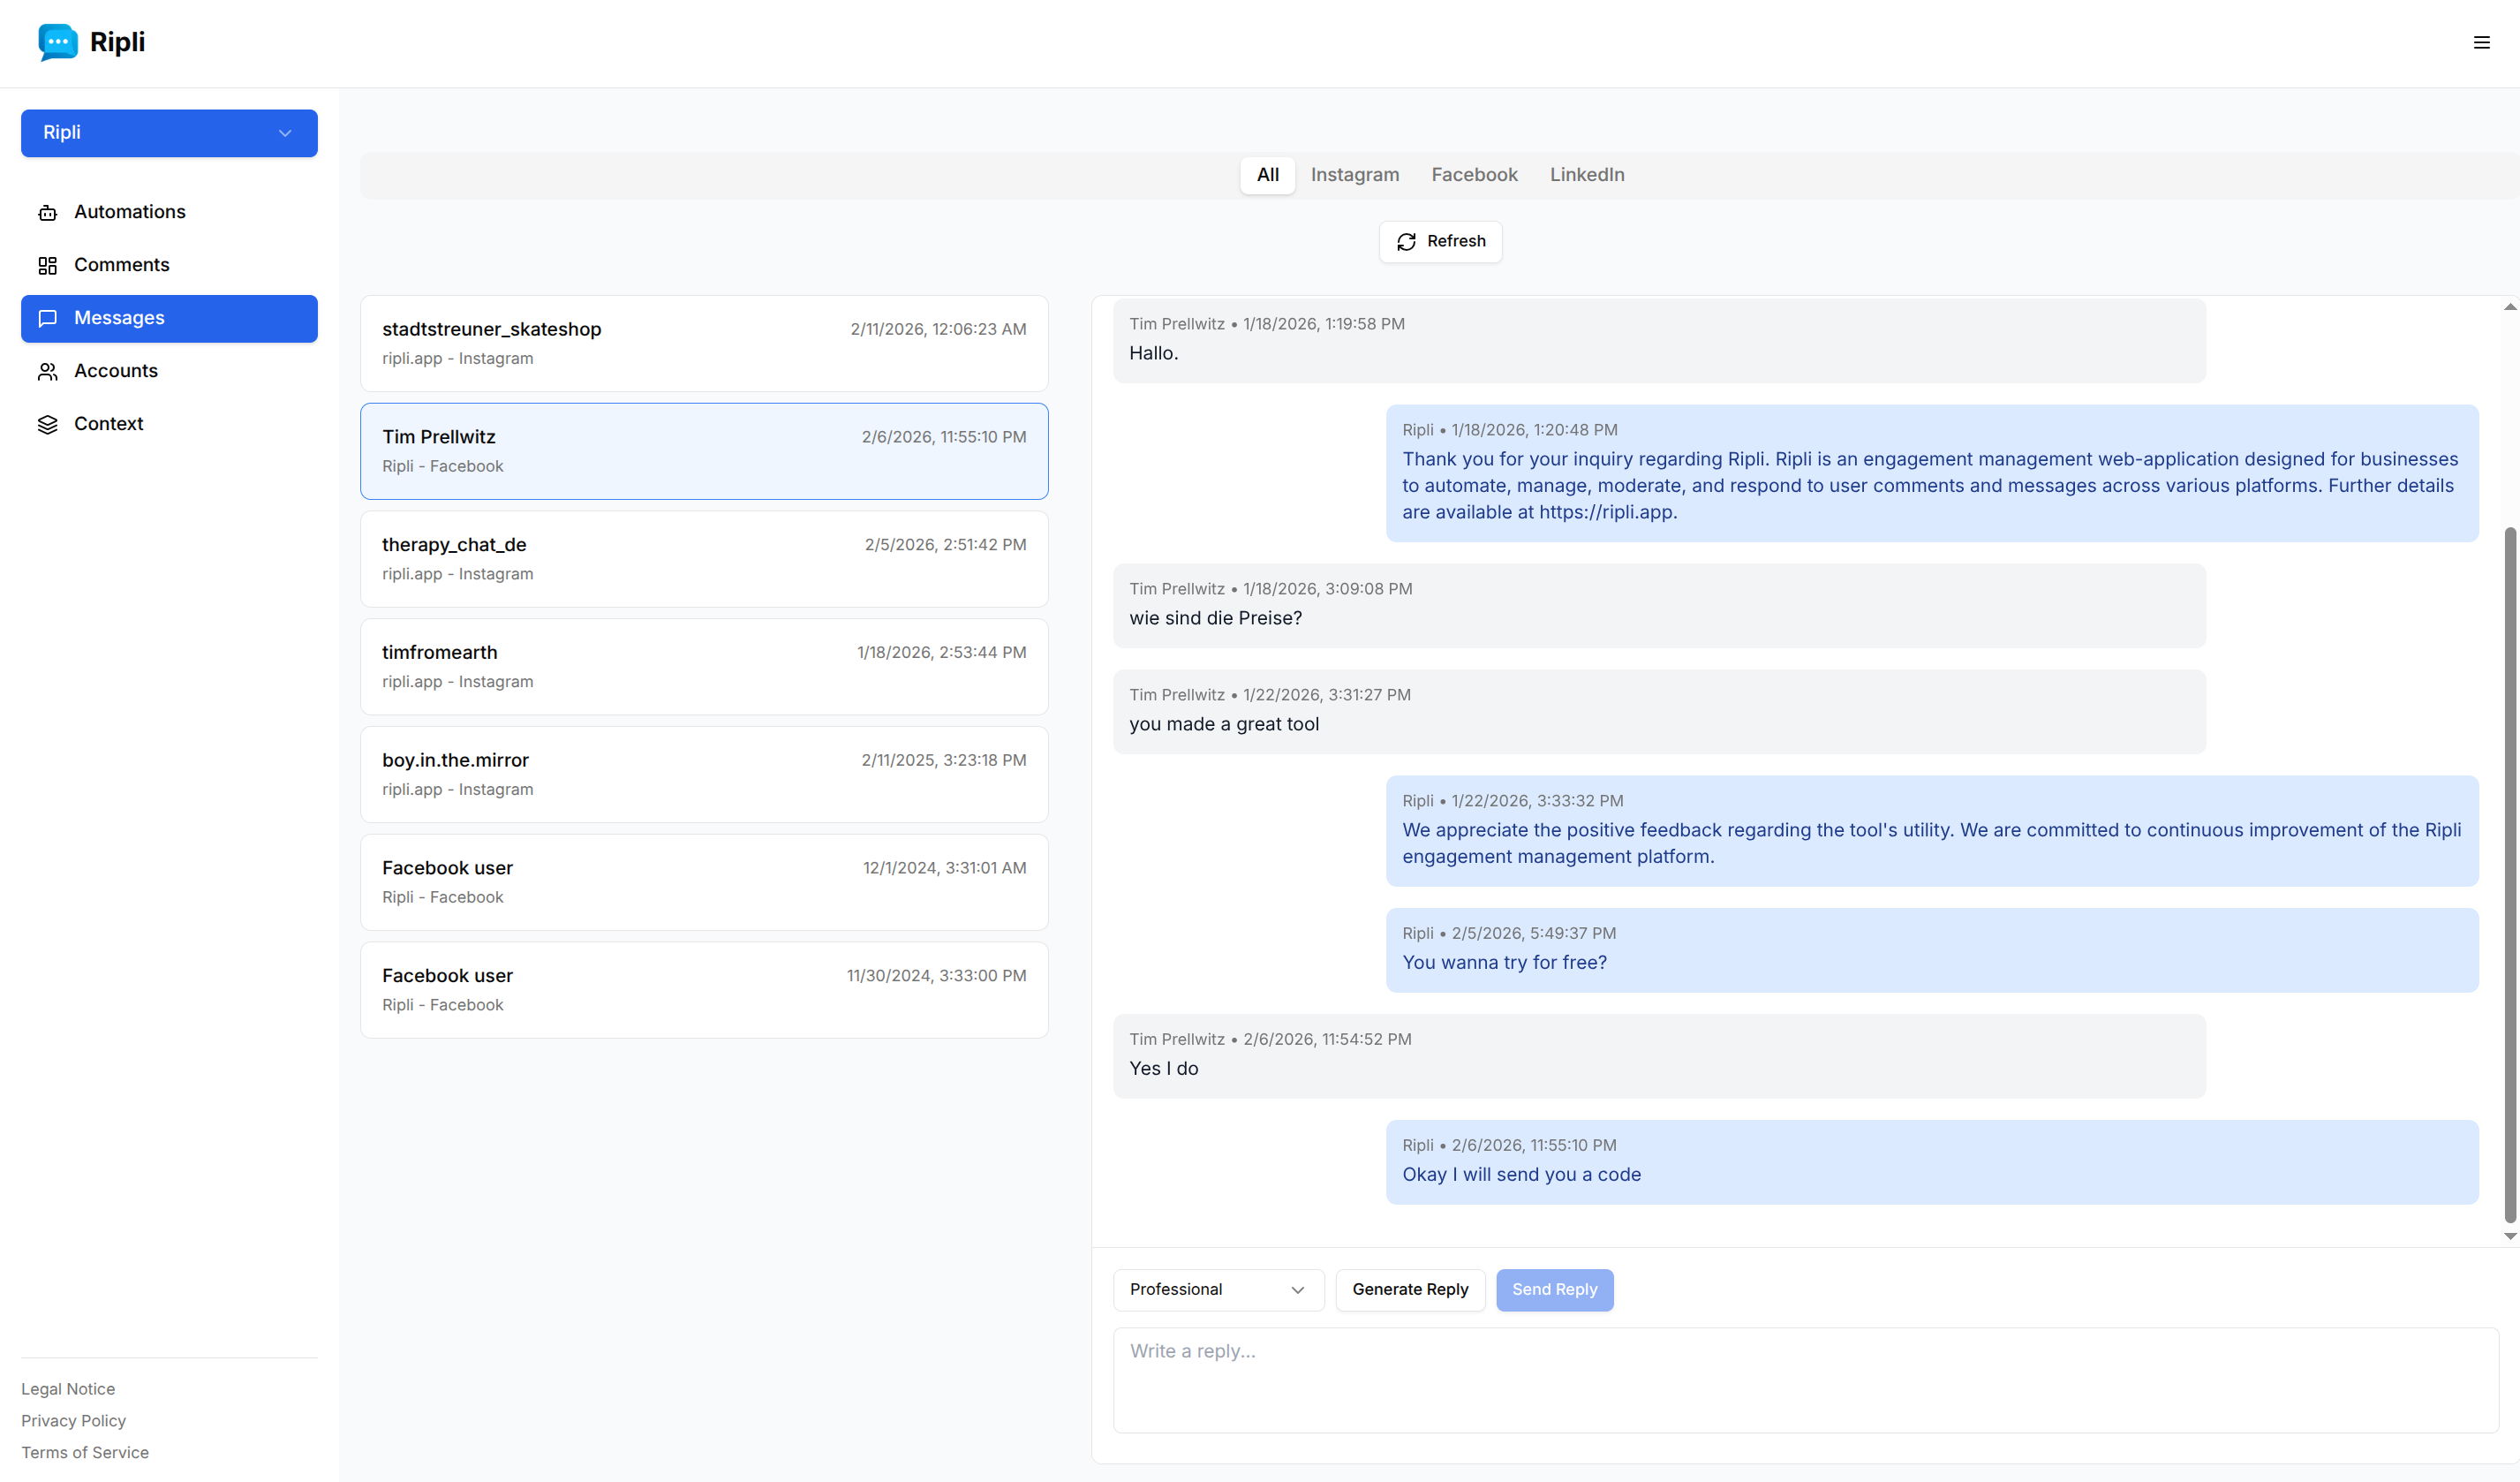The image size is (2520, 1482).
Task: Click the Write a reply text field
Action: point(1805,1380)
